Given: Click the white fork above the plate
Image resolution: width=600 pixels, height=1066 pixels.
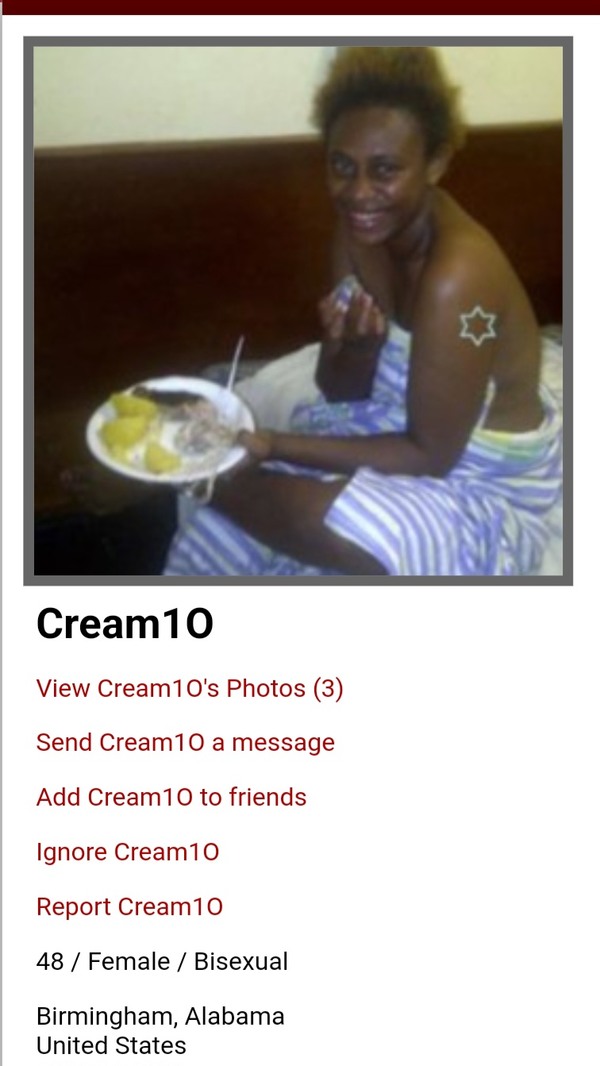Looking at the screenshot, I should click(x=234, y=364).
